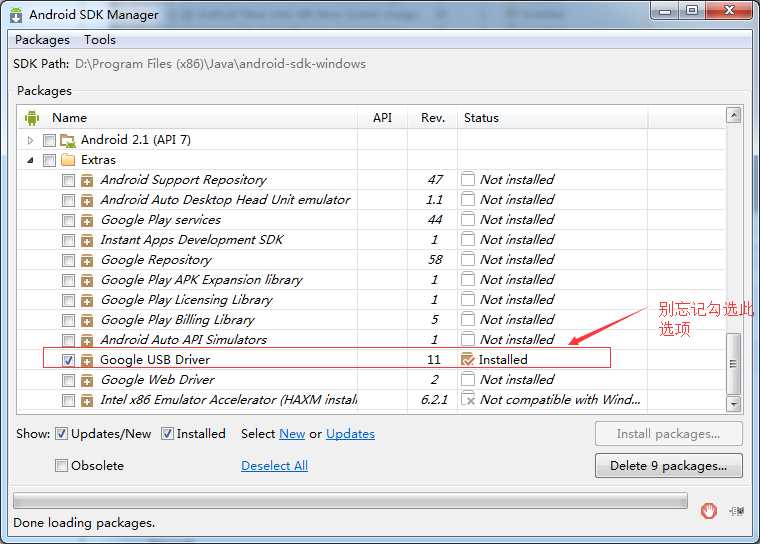Click the Intel x86 Emulator Accelerator package icon
Screen dimensions: 760x544
point(87,400)
